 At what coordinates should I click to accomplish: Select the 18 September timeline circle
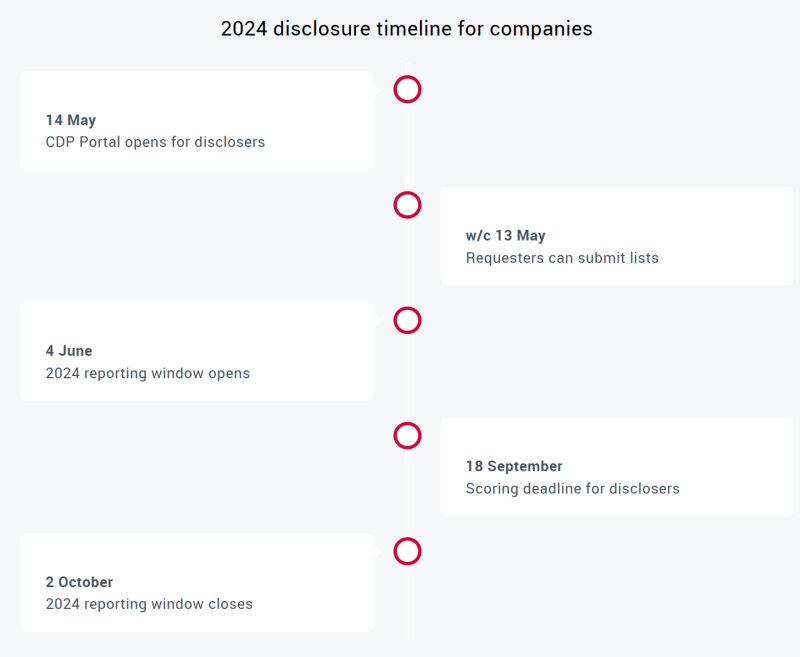pyautogui.click(x=407, y=436)
